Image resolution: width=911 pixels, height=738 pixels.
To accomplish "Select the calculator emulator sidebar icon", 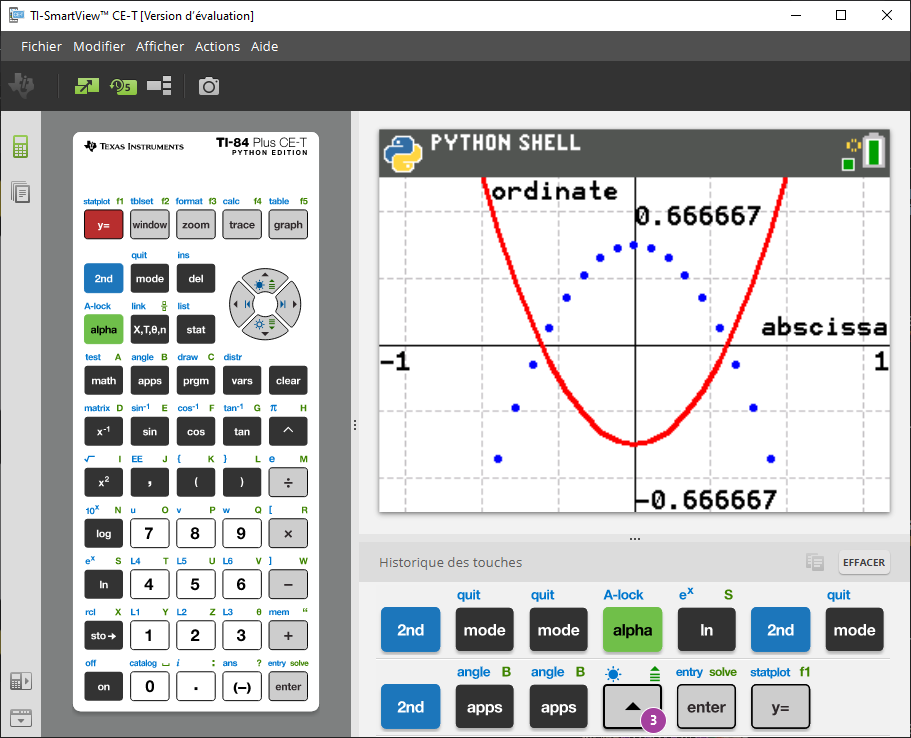I will click(20, 146).
